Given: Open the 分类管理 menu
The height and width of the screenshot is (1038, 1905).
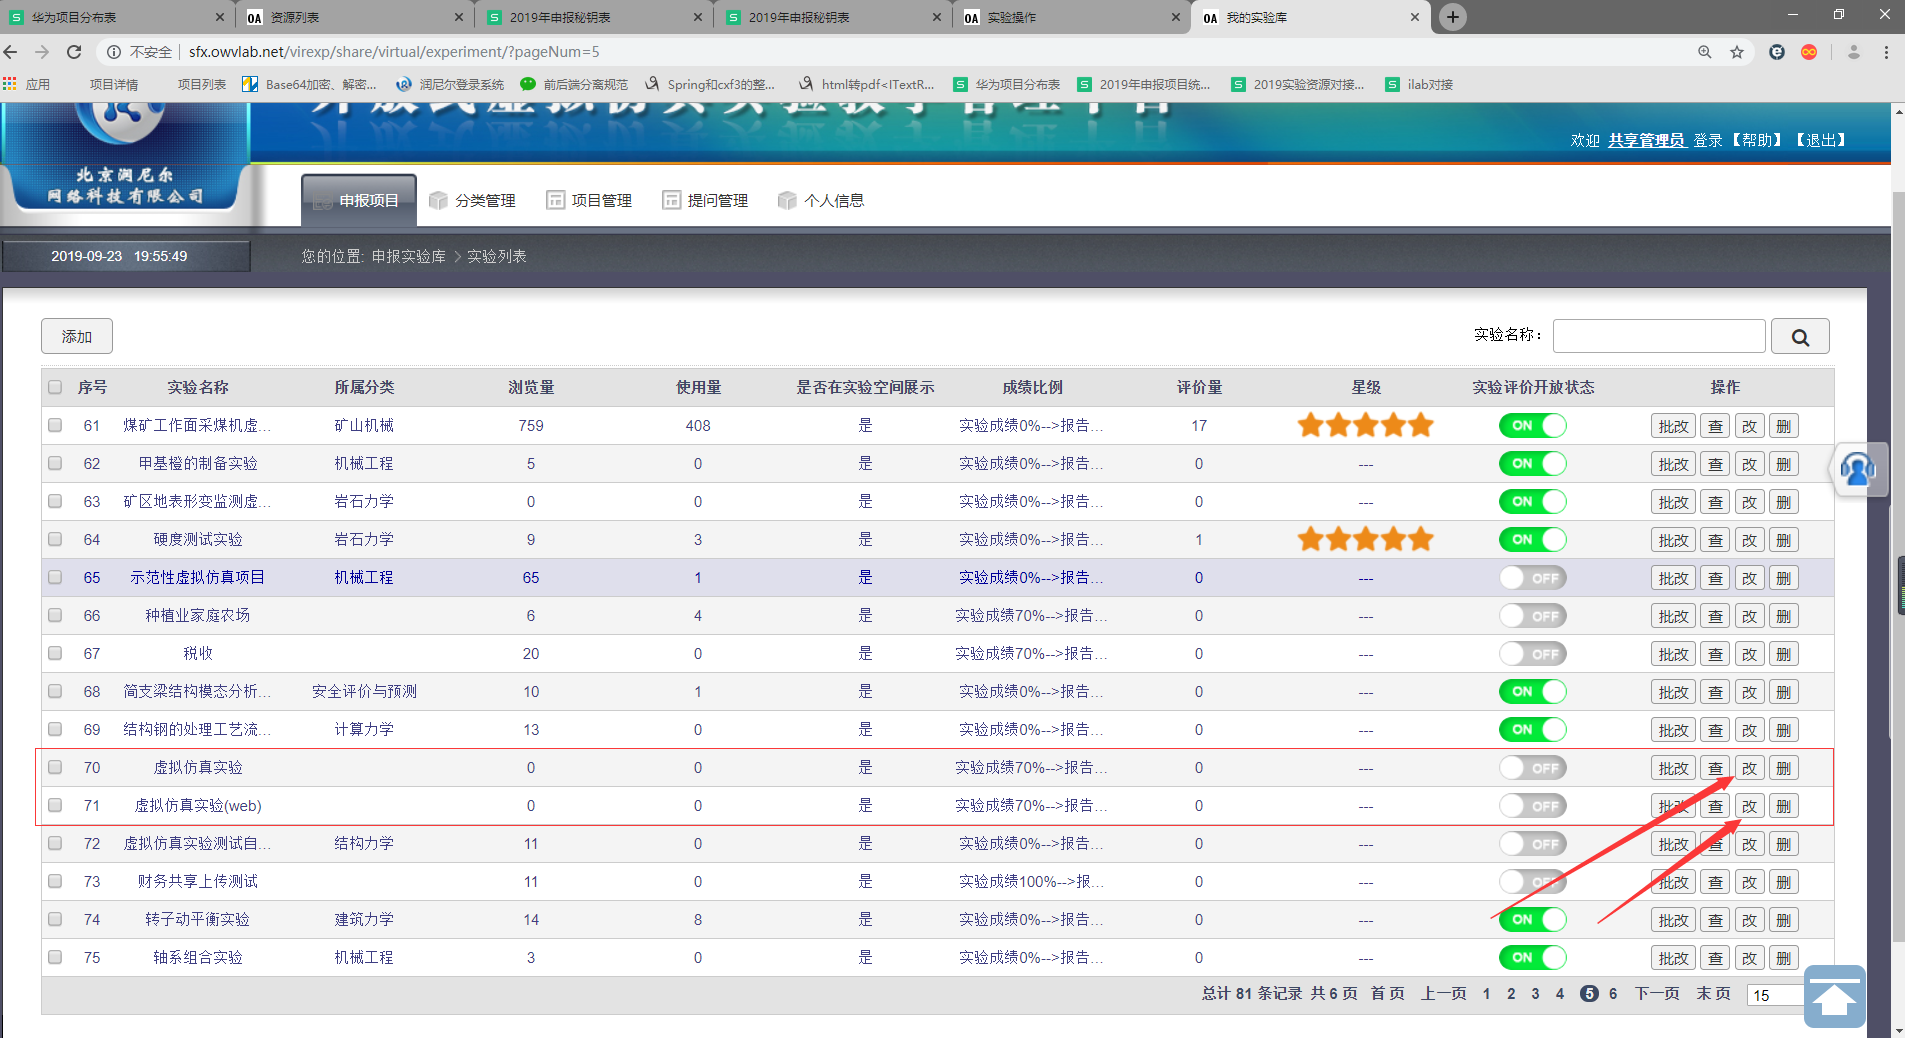Looking at the screenshot, I should click(473, 200).
